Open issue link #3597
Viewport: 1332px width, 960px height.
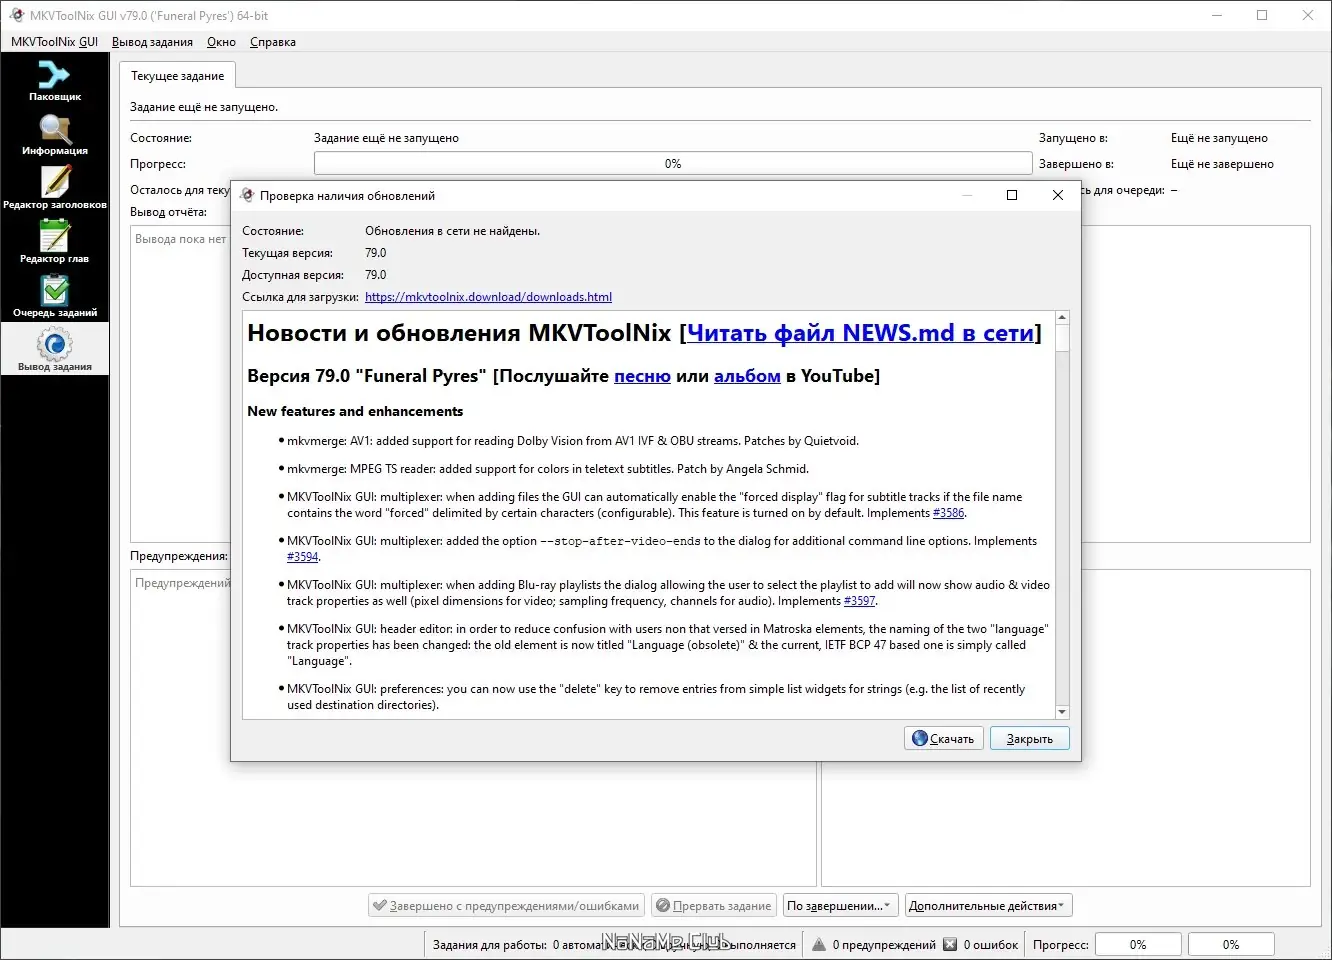point(860,601)
